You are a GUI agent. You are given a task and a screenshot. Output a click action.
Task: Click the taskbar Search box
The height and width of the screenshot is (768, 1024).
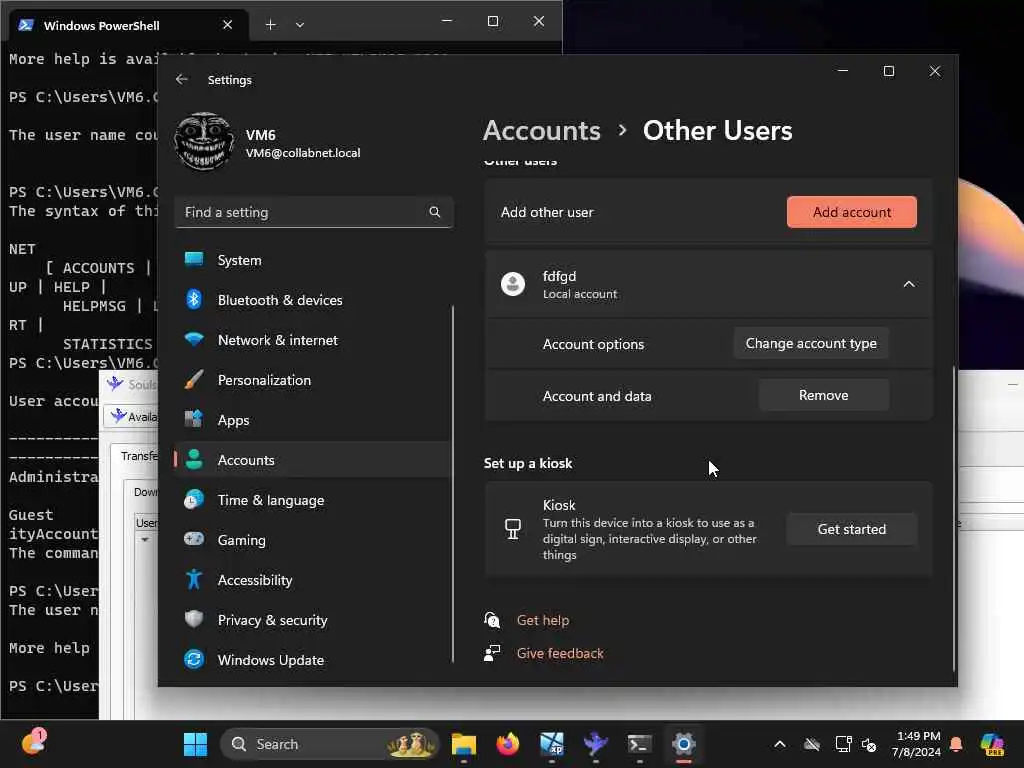tap(330, 744)
